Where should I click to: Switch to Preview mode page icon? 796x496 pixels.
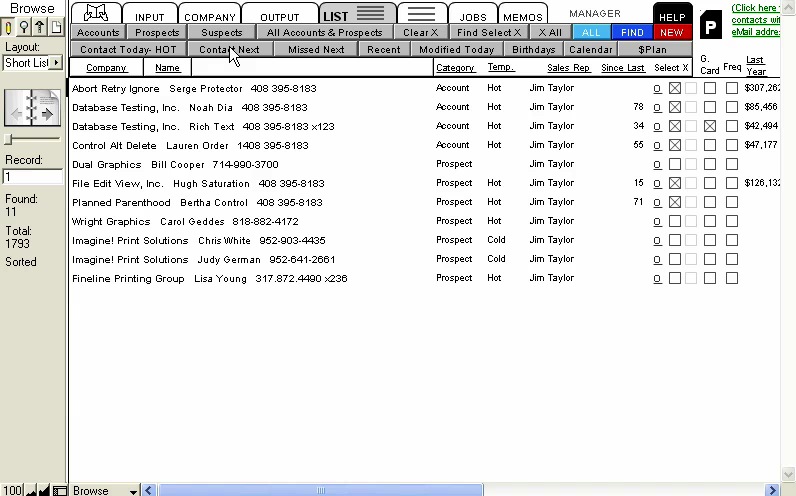(56, 27)
